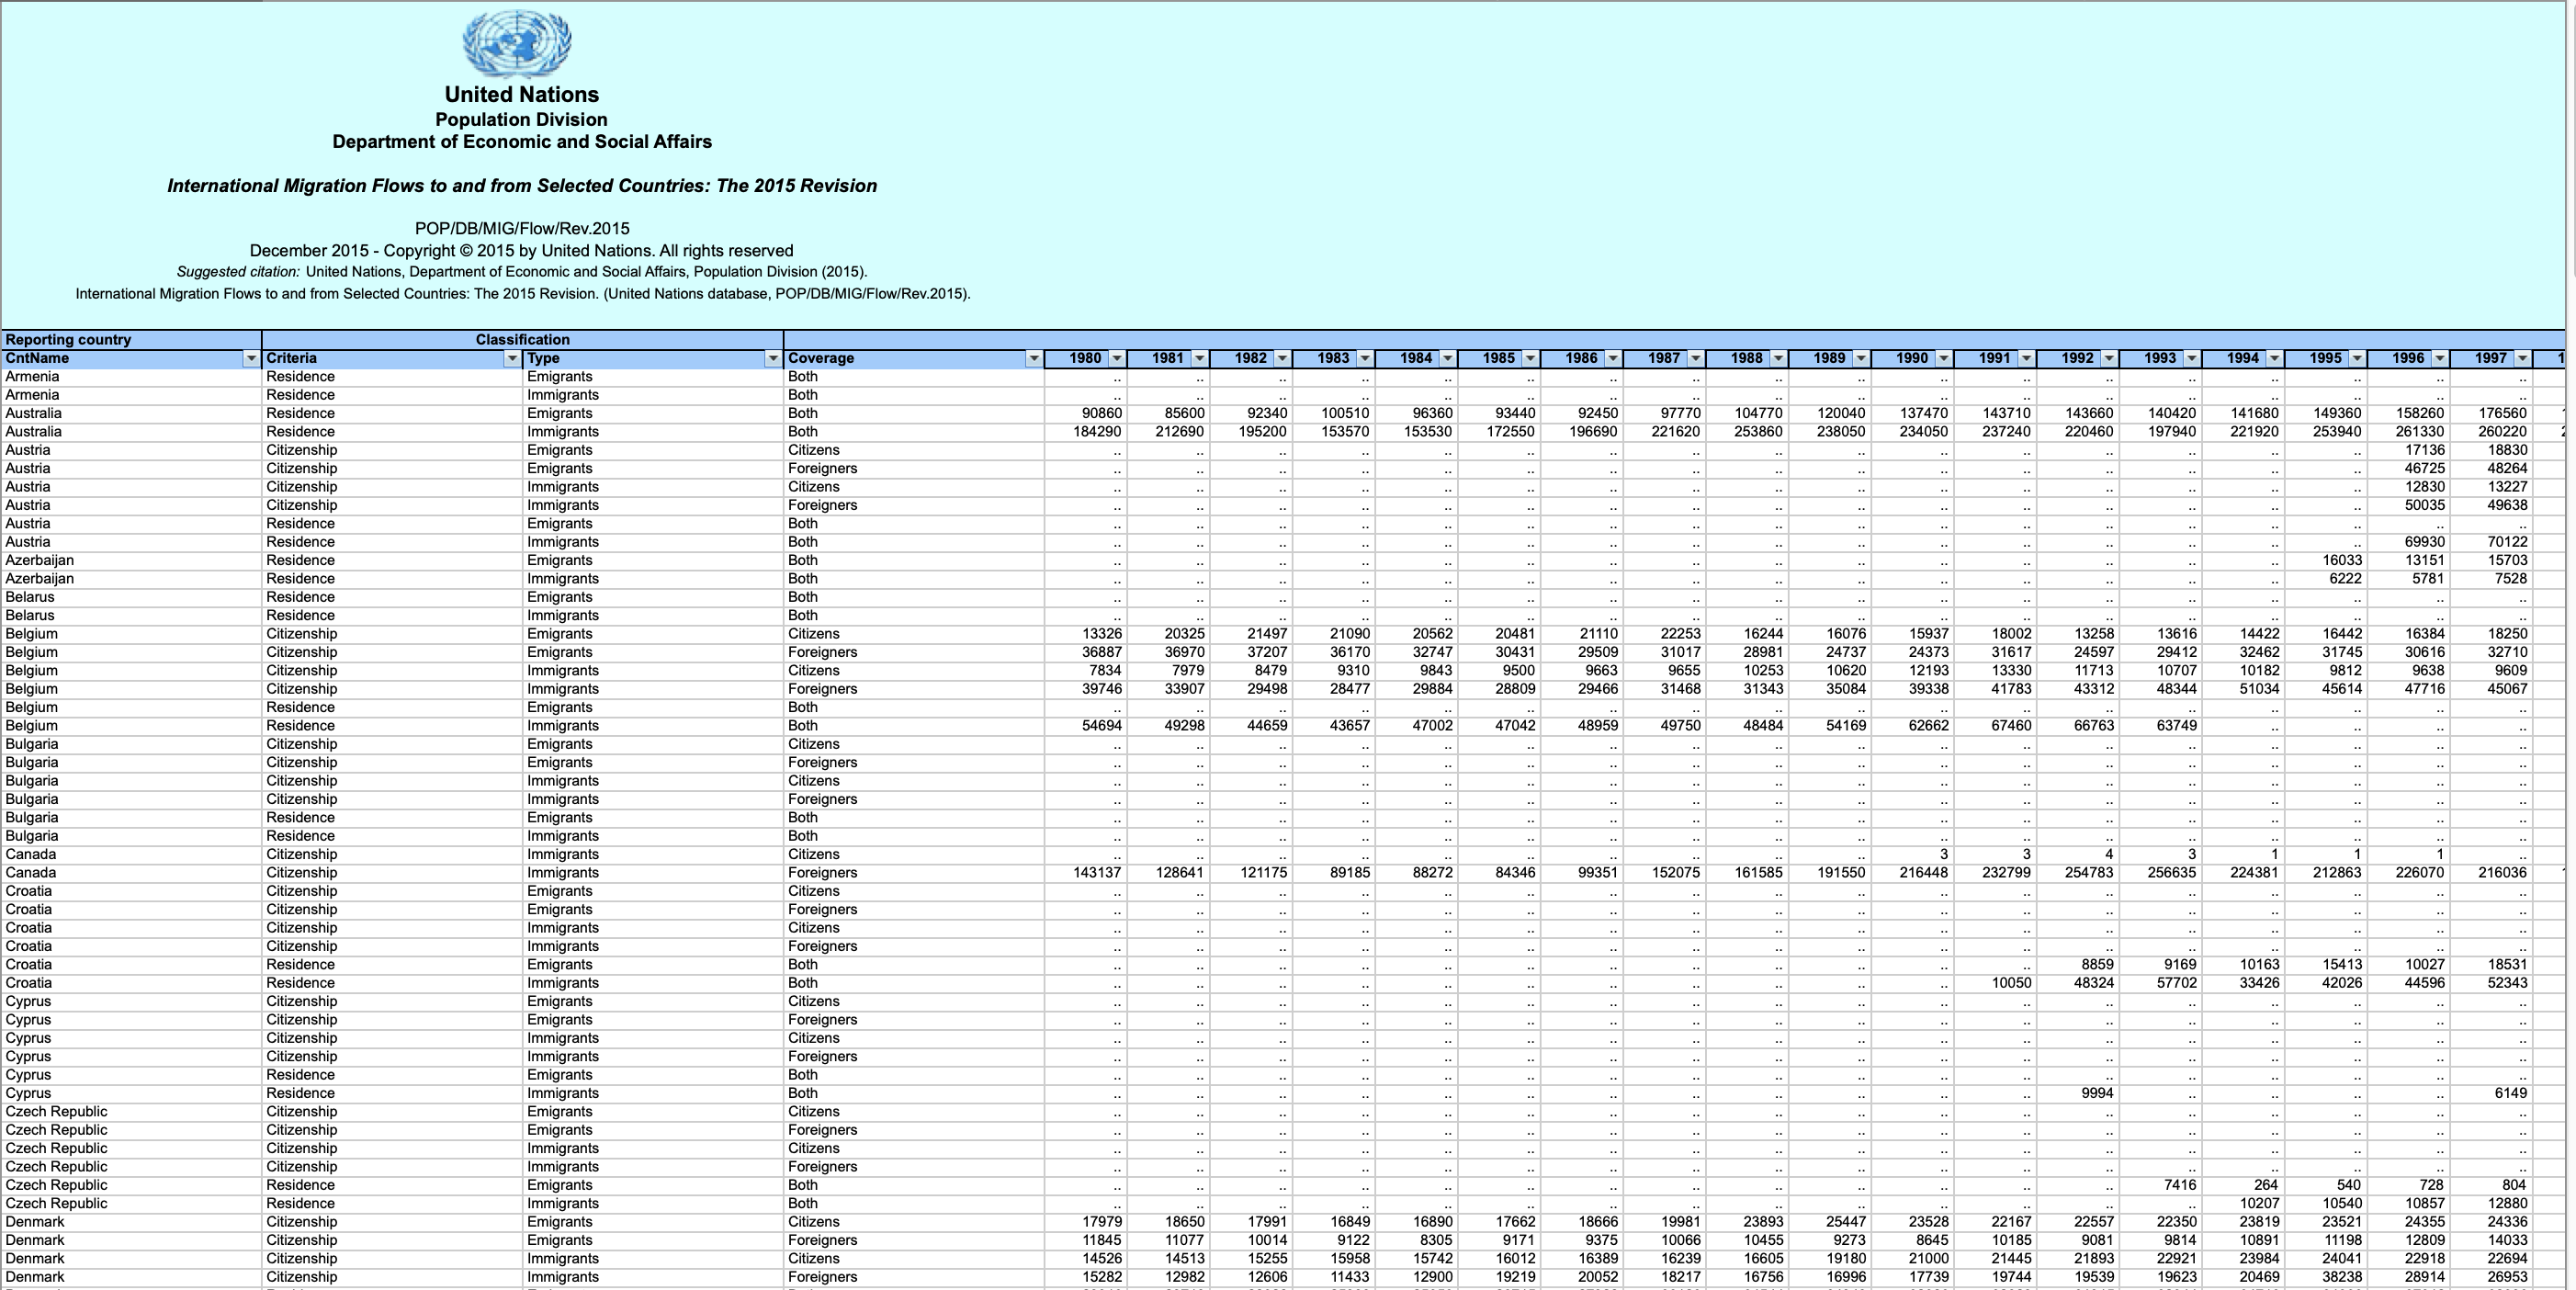This screenshot has width=2576, height=1290.
Task: Click the United Nations emblem logo
Action: point(517,44)
